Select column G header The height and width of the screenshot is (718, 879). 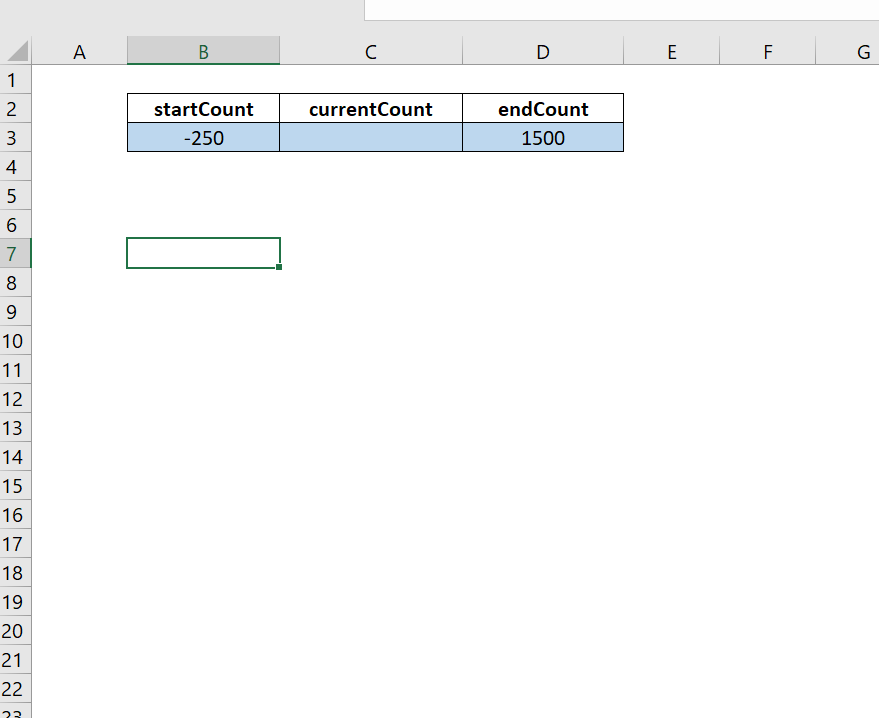point(860,51)
